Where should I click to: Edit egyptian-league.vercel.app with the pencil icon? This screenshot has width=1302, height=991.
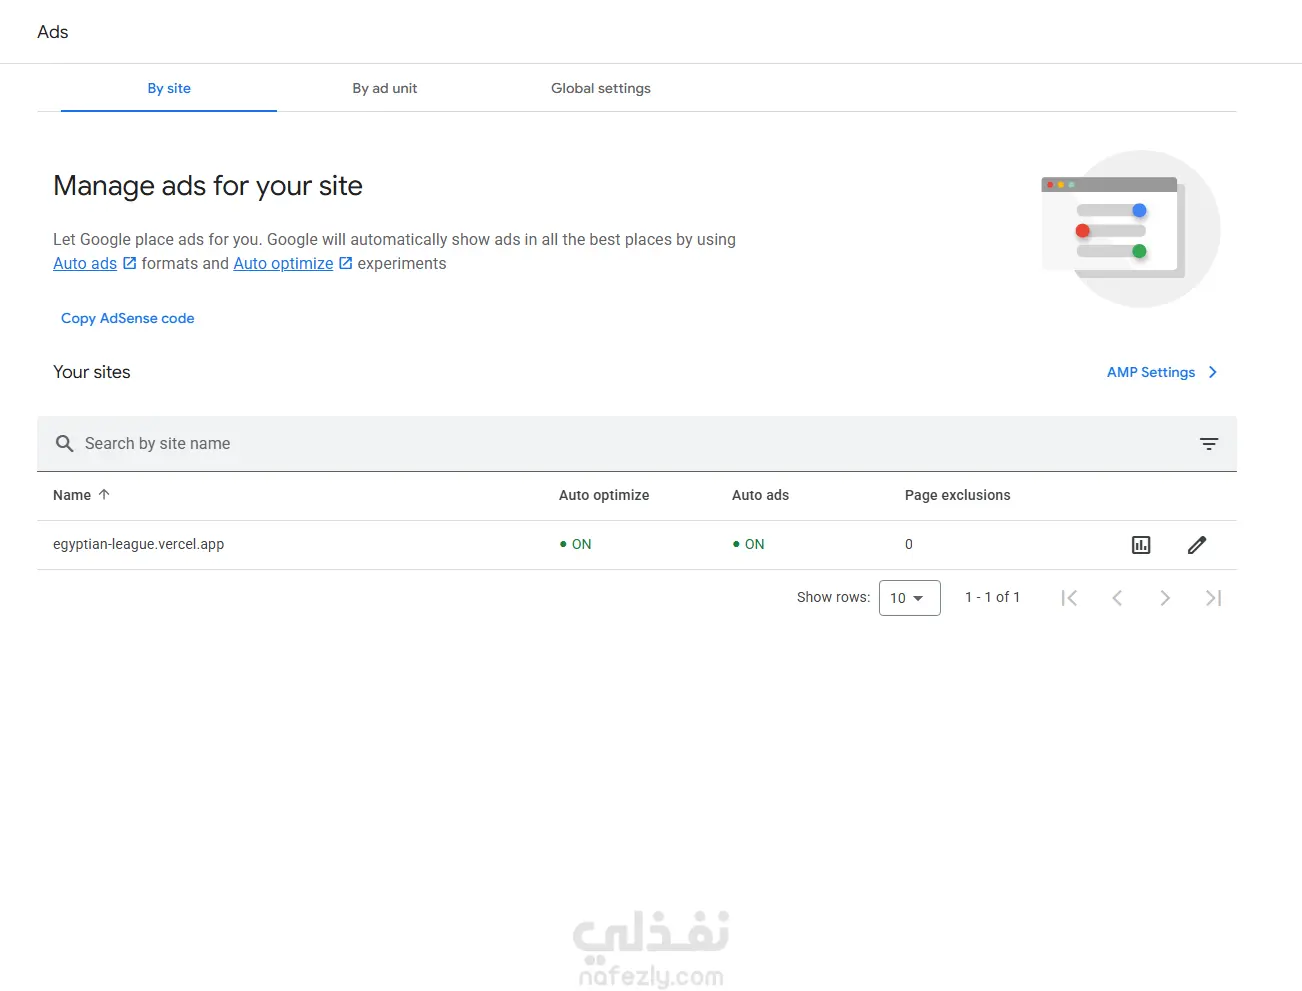click(1197, 545)
